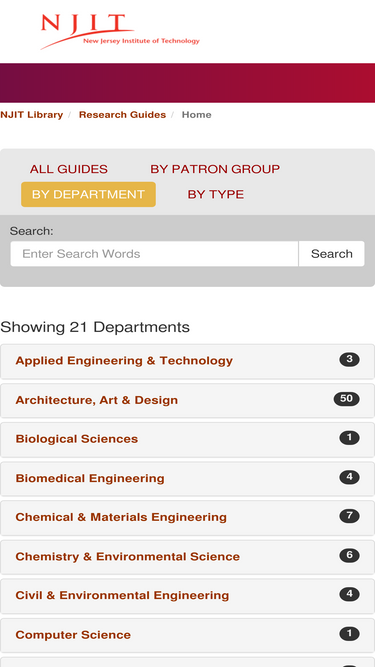Click the 7 guides count badge
The image size is (375, 667).
[349, 516]
